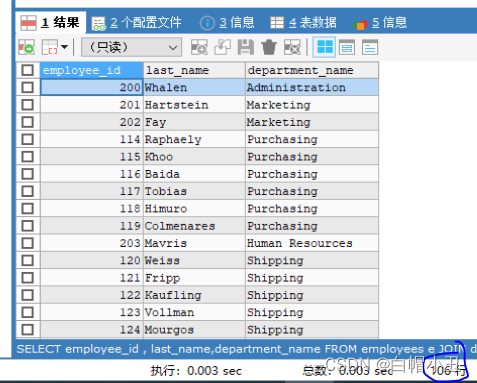This screenshot has height=383, width=477.
Task: Check the box for Tobias row
Action: (x=27, y=192)
